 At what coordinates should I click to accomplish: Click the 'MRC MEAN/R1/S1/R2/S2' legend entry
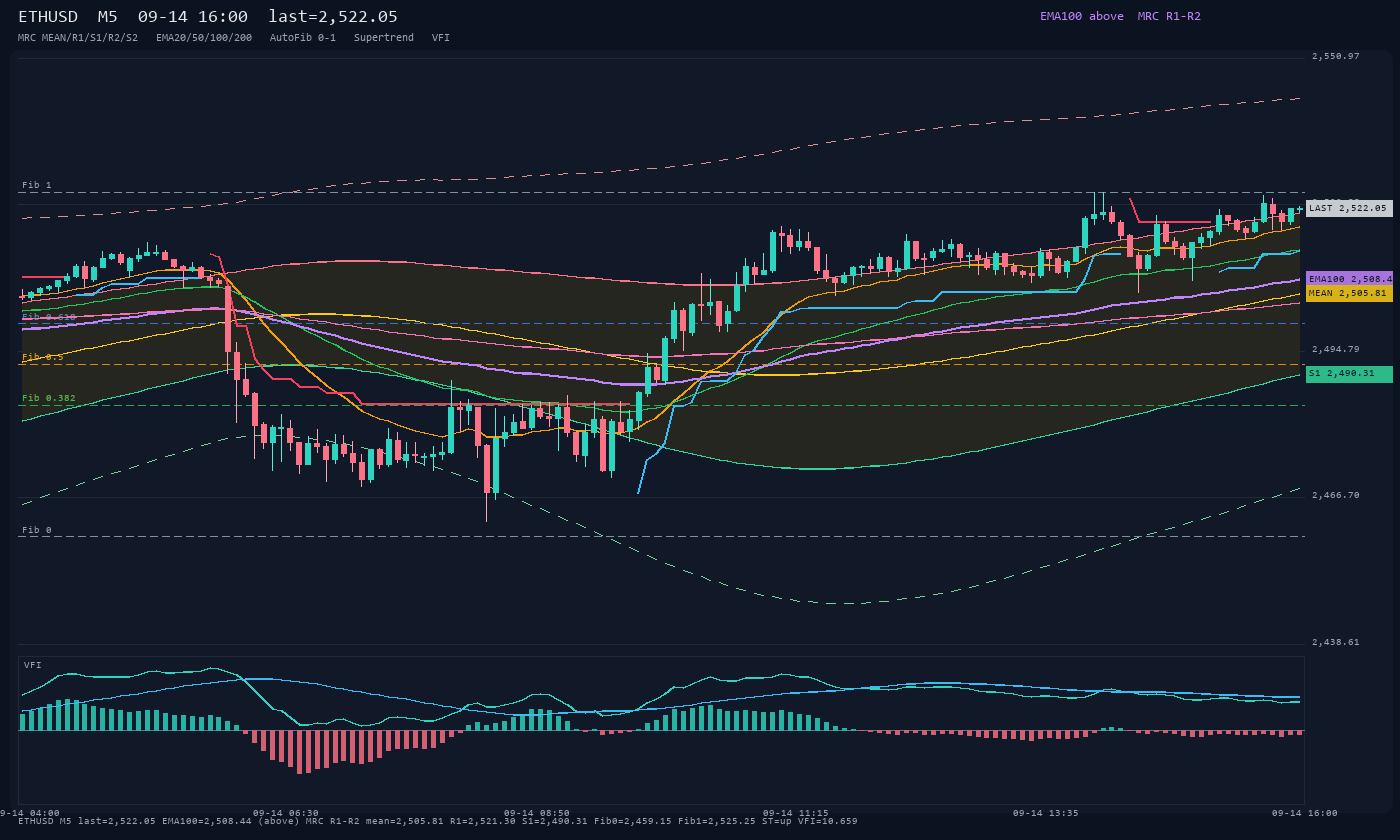(78, 38)
